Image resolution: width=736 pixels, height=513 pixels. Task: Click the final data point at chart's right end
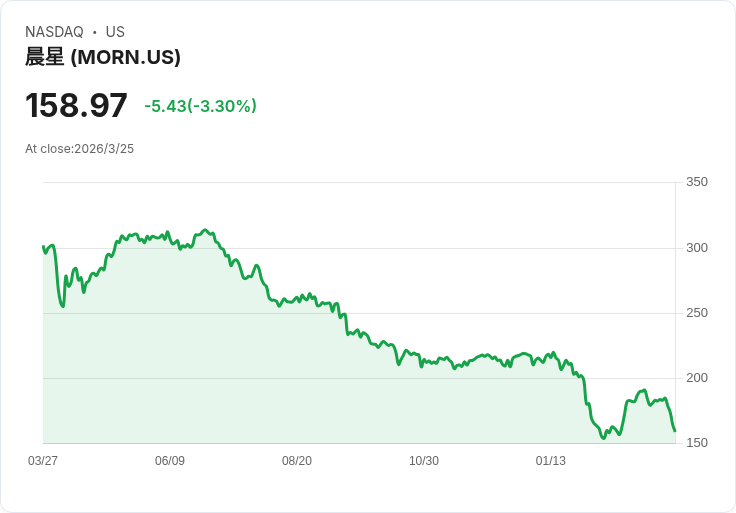click(x=675, y=430)
